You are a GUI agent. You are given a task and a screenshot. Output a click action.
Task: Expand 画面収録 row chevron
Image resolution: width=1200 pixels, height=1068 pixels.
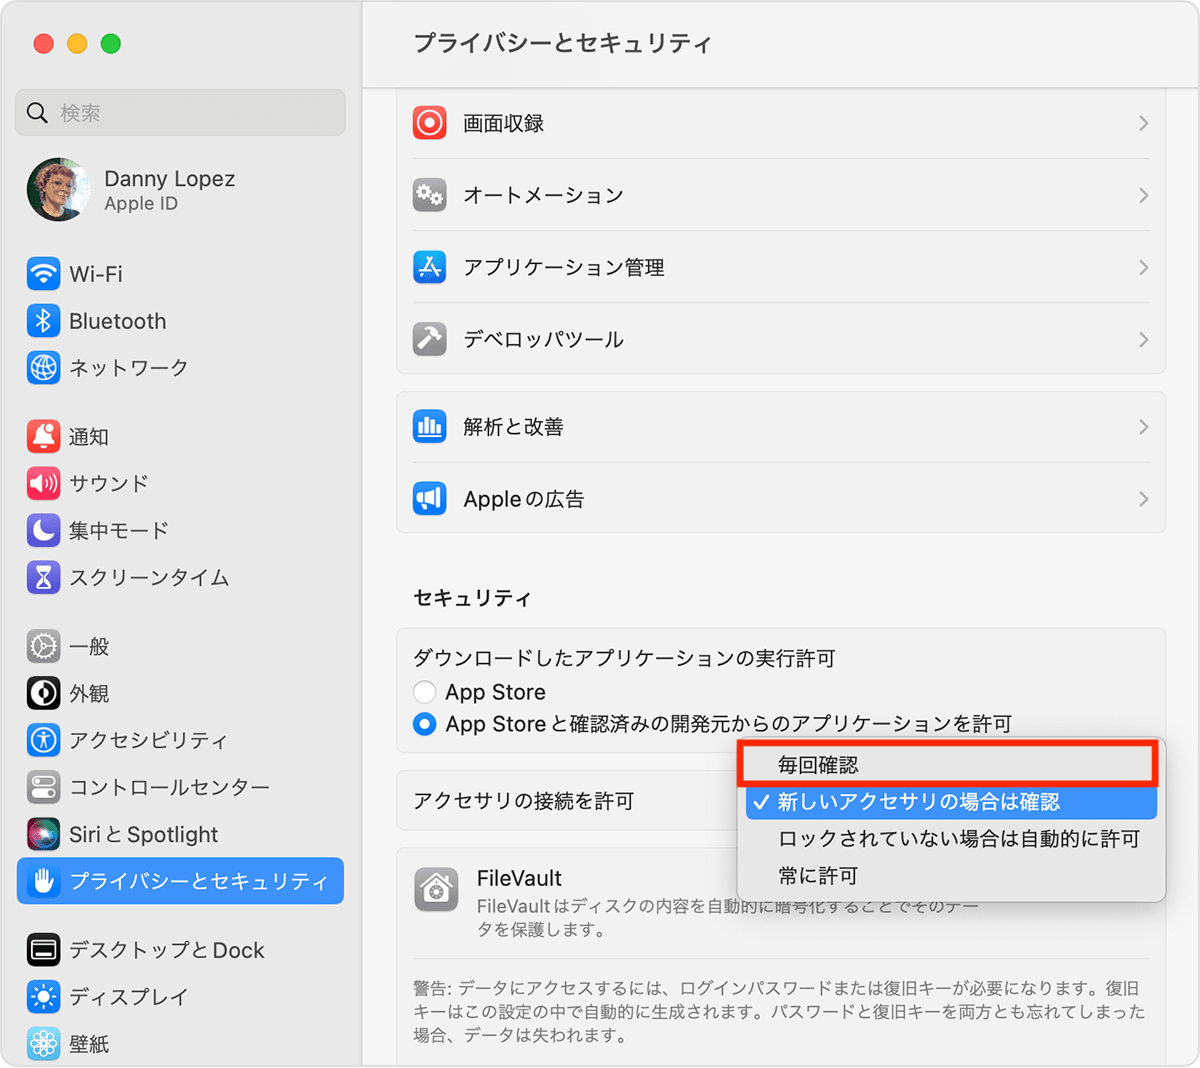click(1143, 123)
